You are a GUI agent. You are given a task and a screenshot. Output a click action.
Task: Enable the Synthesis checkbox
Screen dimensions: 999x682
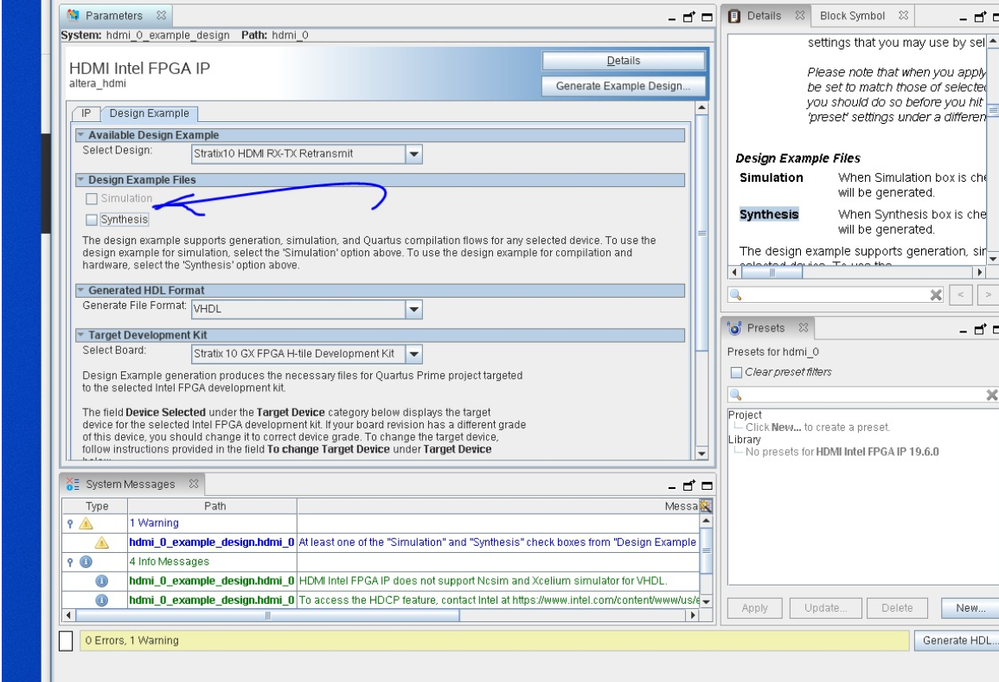pos(92,220)
